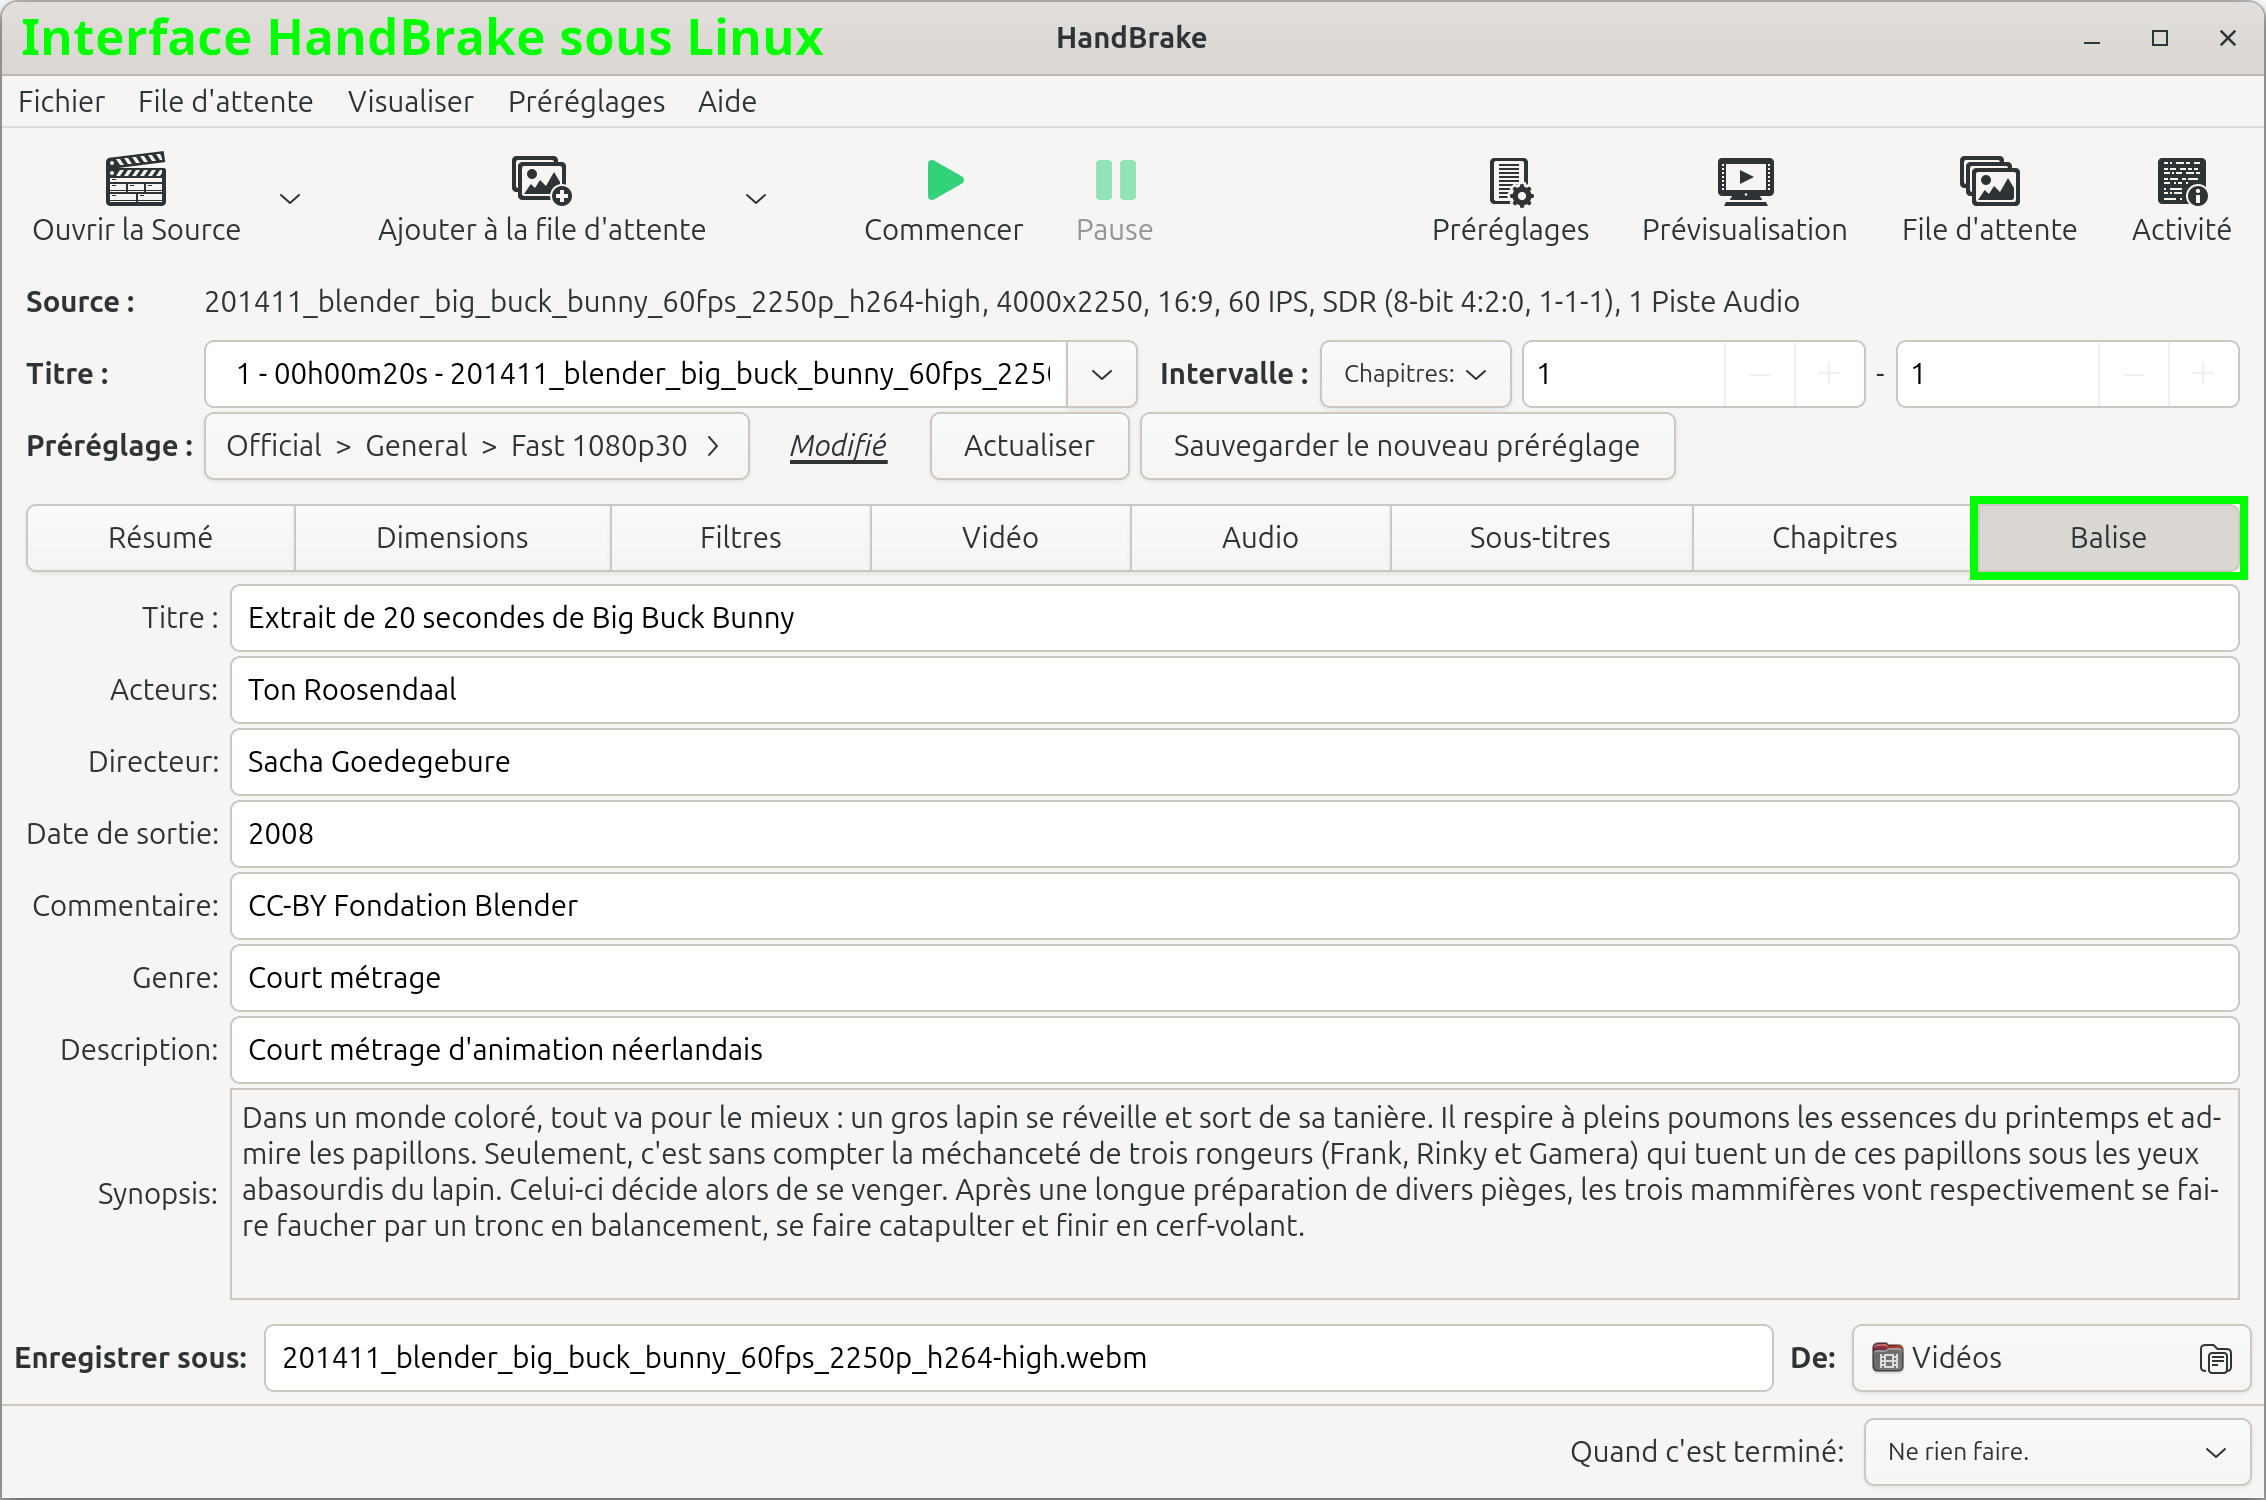Click the Source file information text

click(x=1001, y=302)
